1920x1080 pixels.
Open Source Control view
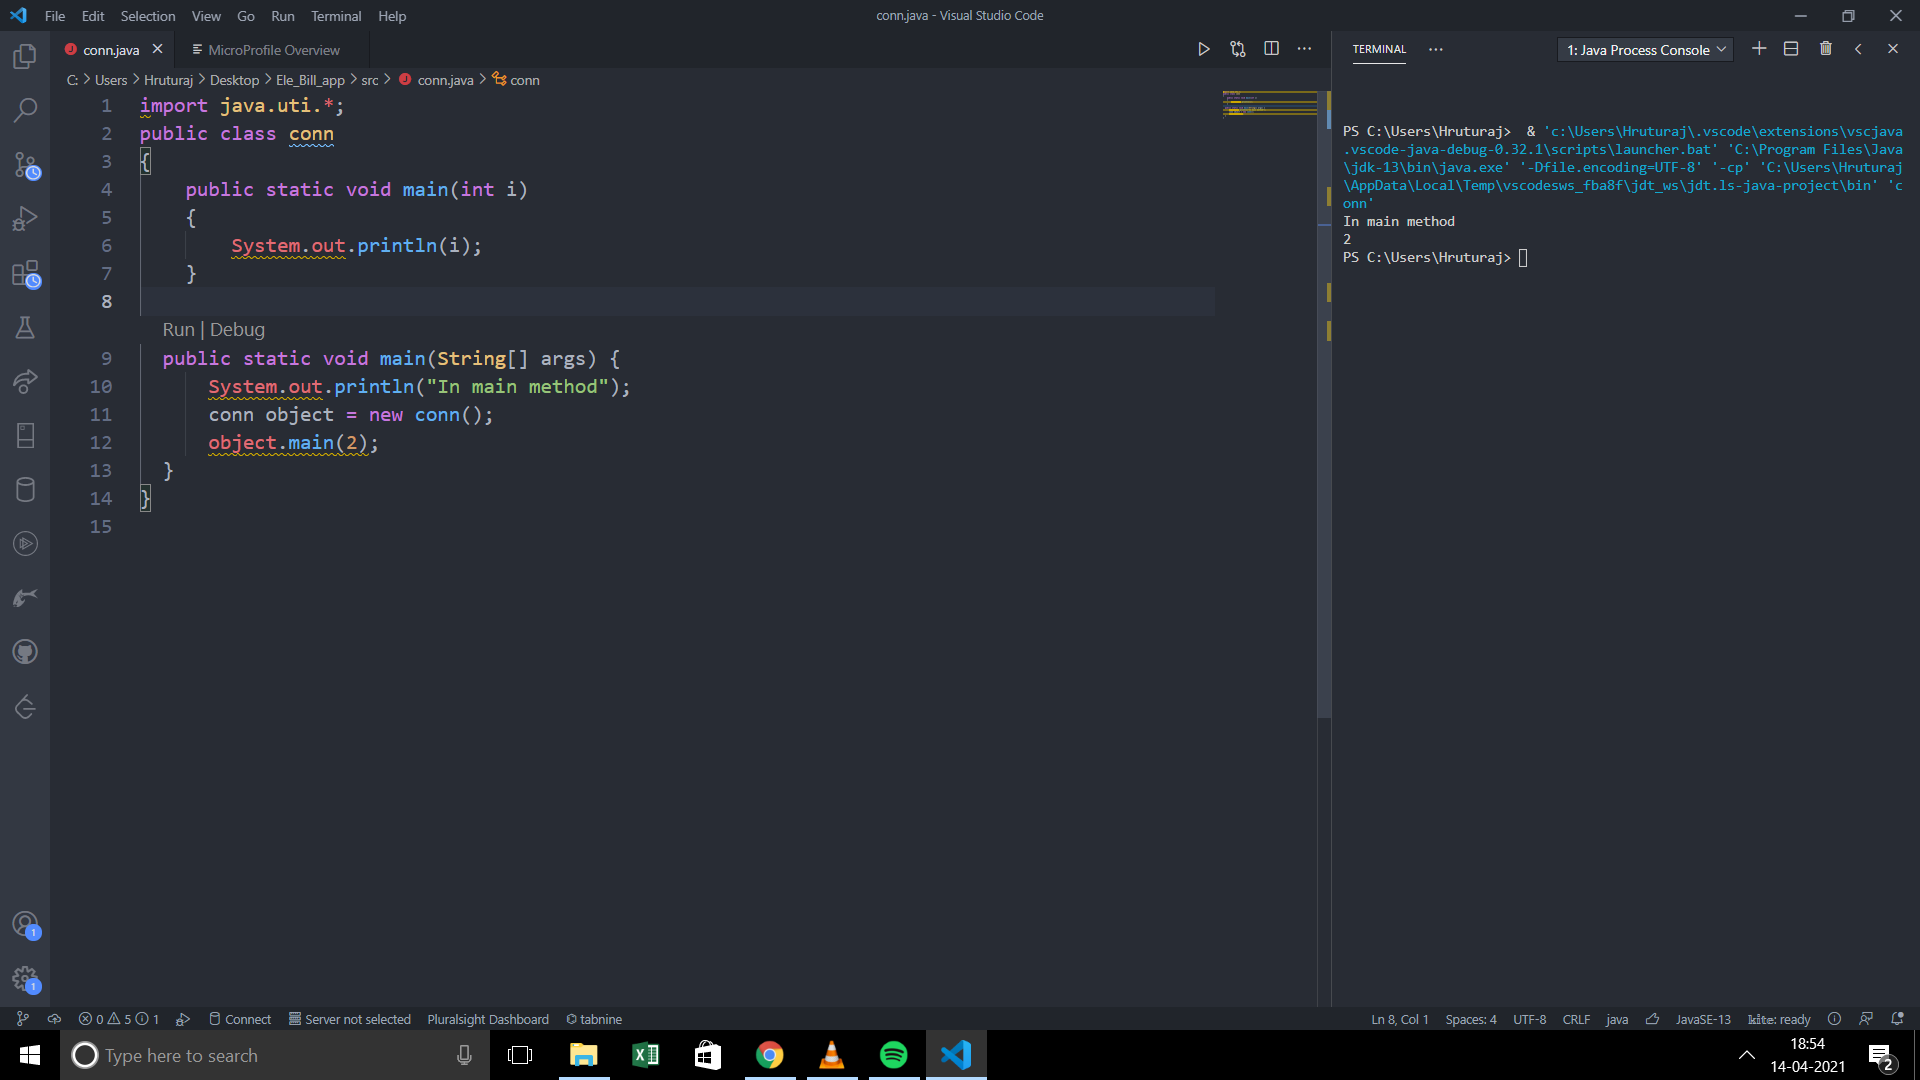25,165
